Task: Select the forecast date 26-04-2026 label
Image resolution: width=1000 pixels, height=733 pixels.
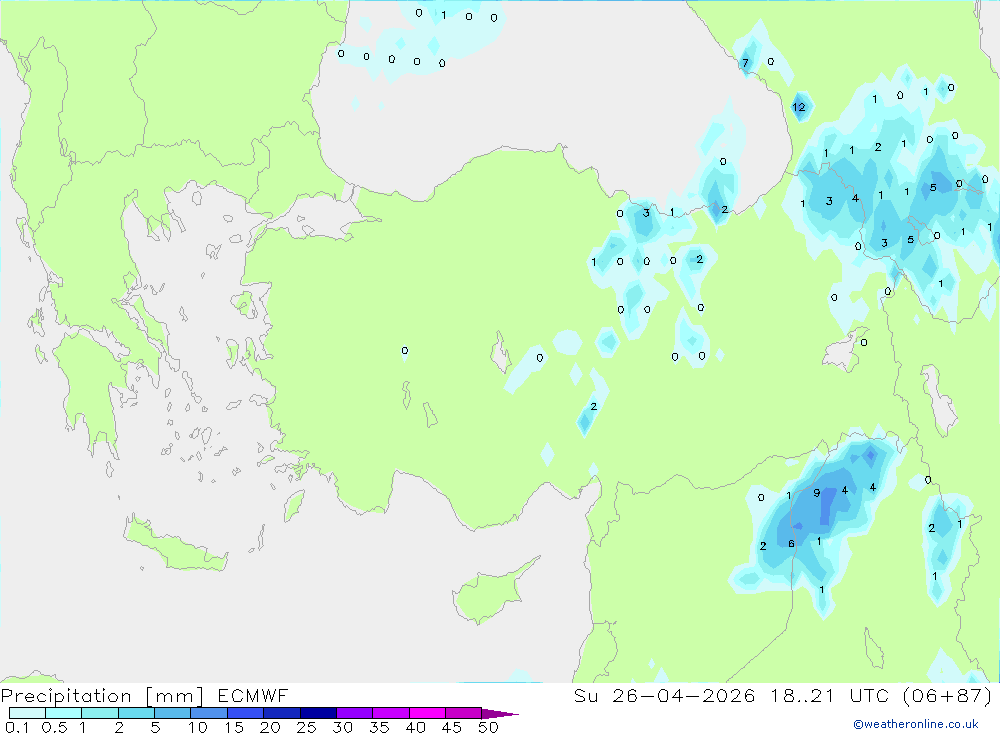Action: (683, 695)
